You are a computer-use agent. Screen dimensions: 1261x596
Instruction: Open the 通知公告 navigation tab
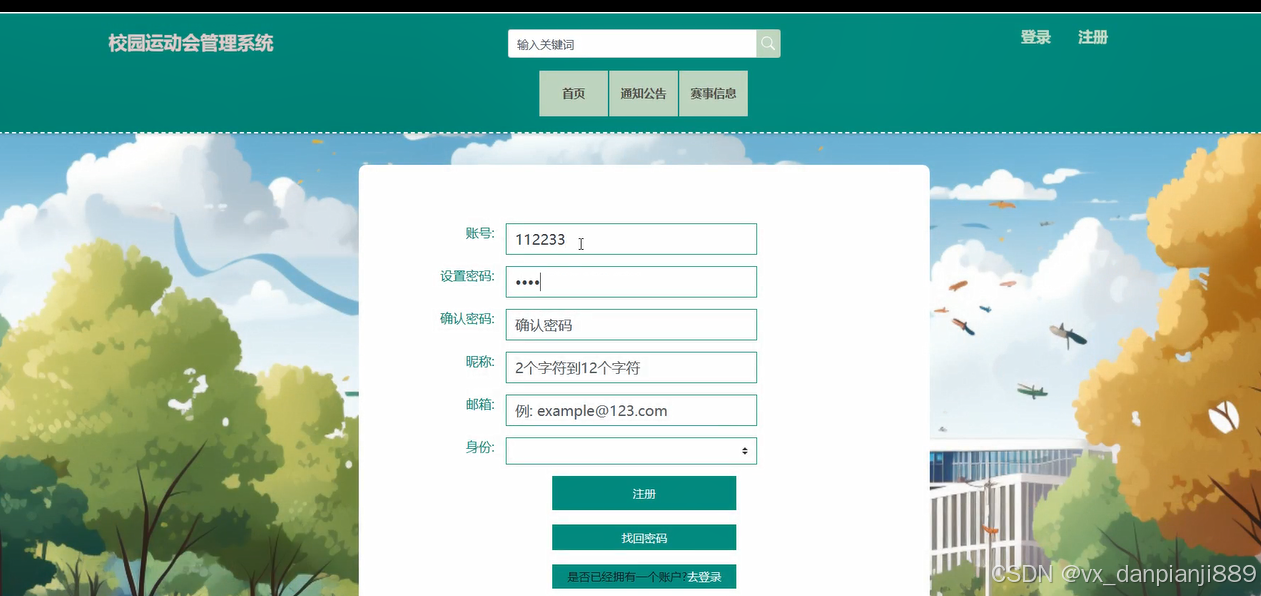click(x=643, y=94)
